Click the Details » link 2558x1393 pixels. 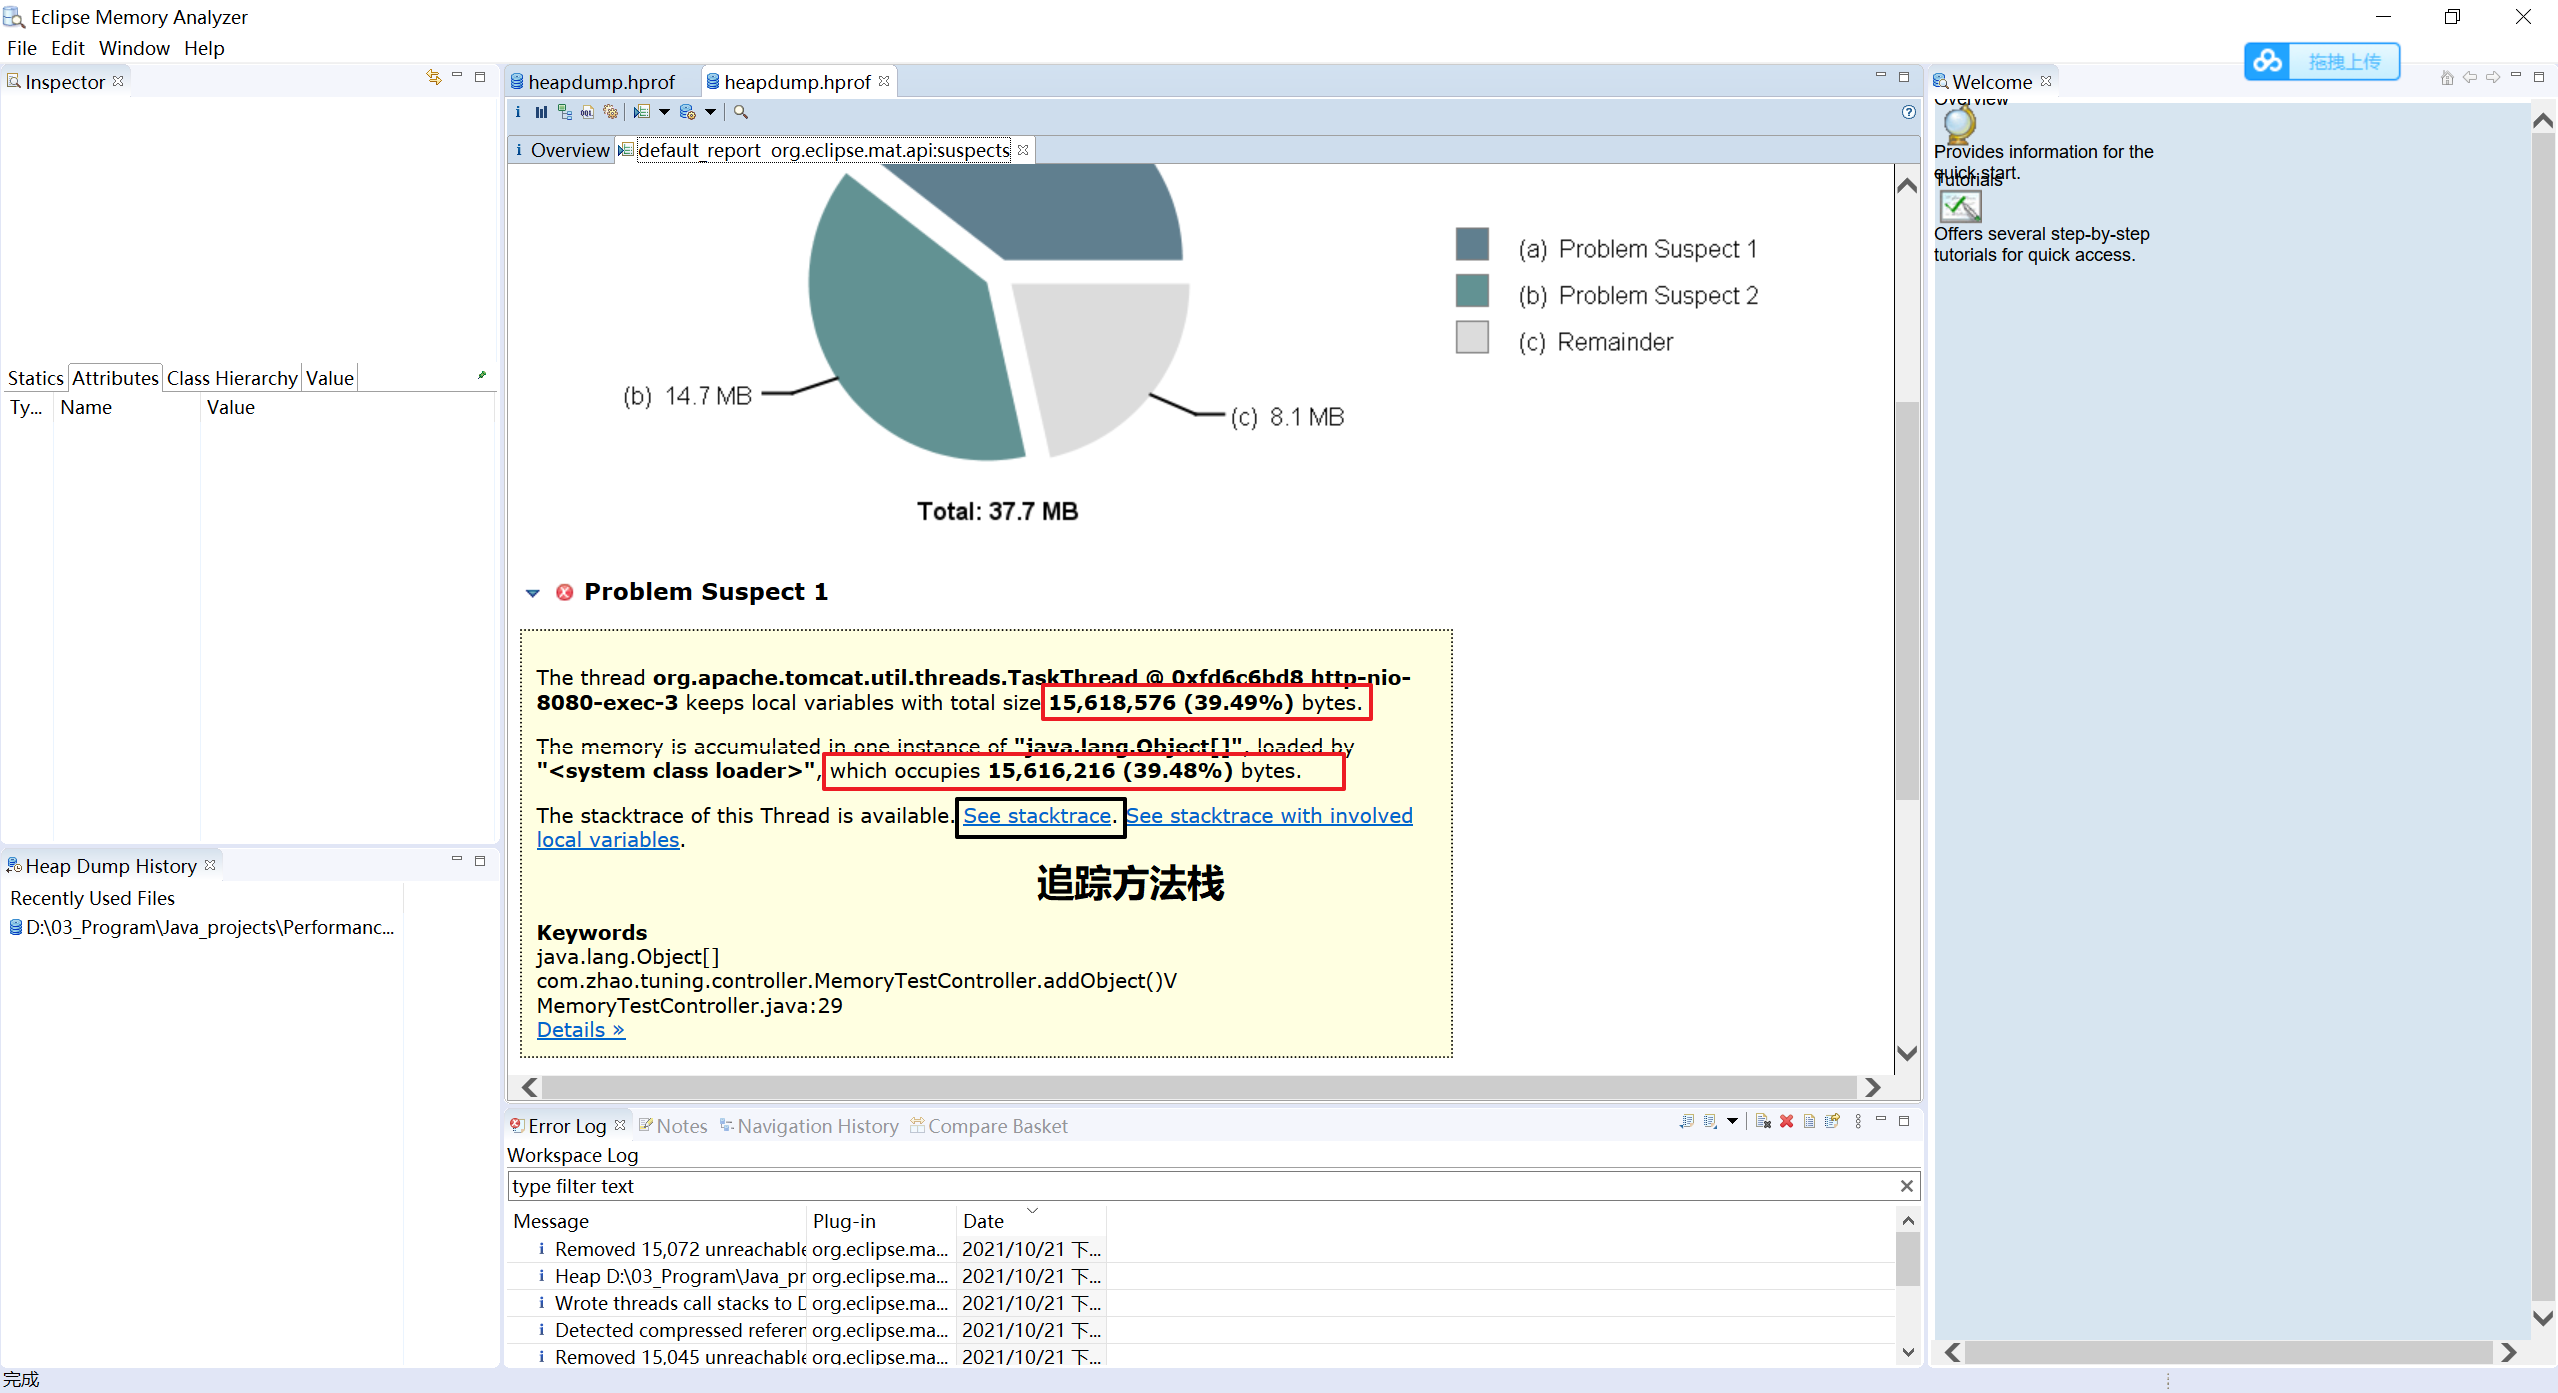[580, 1030]
